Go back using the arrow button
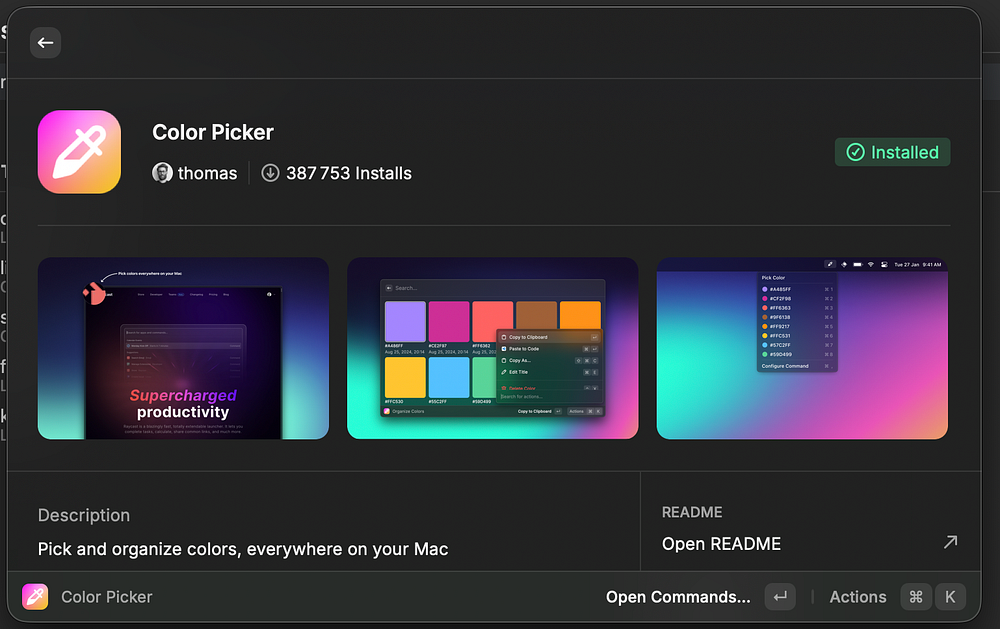 point(45,43)
